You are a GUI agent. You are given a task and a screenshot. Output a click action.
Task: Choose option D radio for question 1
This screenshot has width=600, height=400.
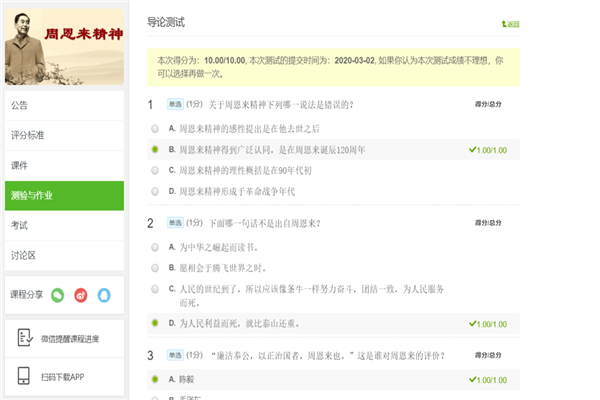point(154,191)
